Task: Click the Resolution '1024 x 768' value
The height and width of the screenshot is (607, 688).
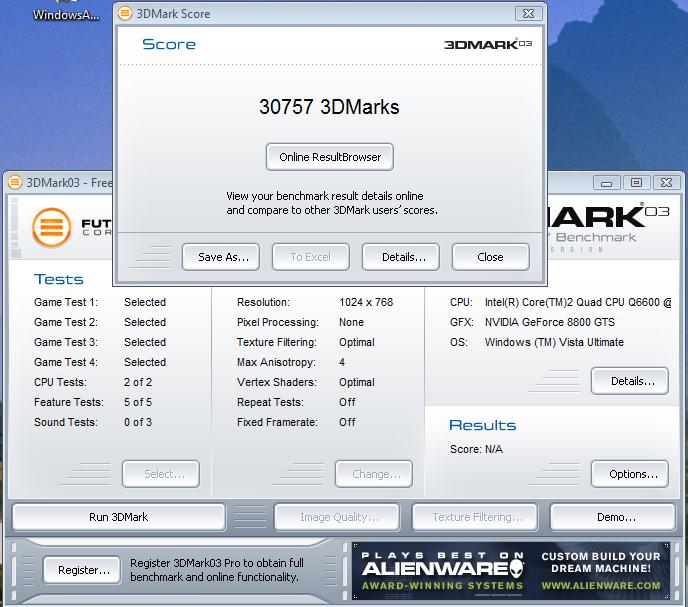Action: point(366,302)
